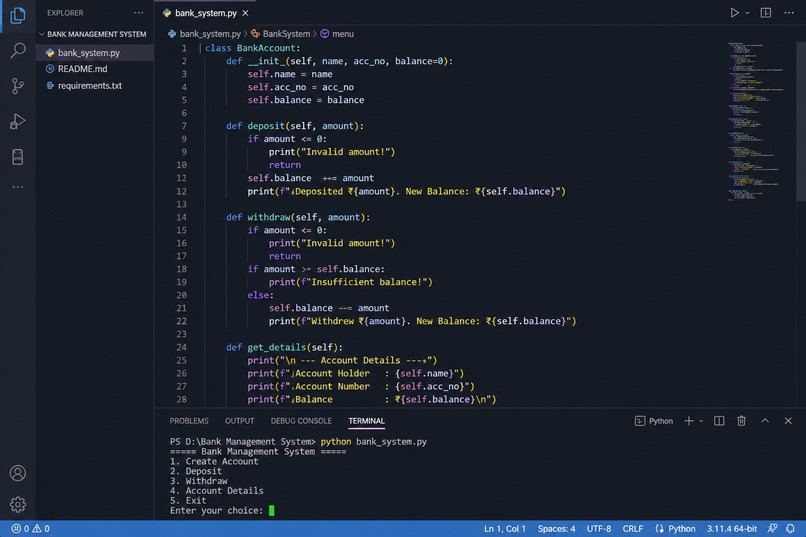Click the def withdraw(self, amount) line
The image size is (806, 537).
click(x=298, y=217)
